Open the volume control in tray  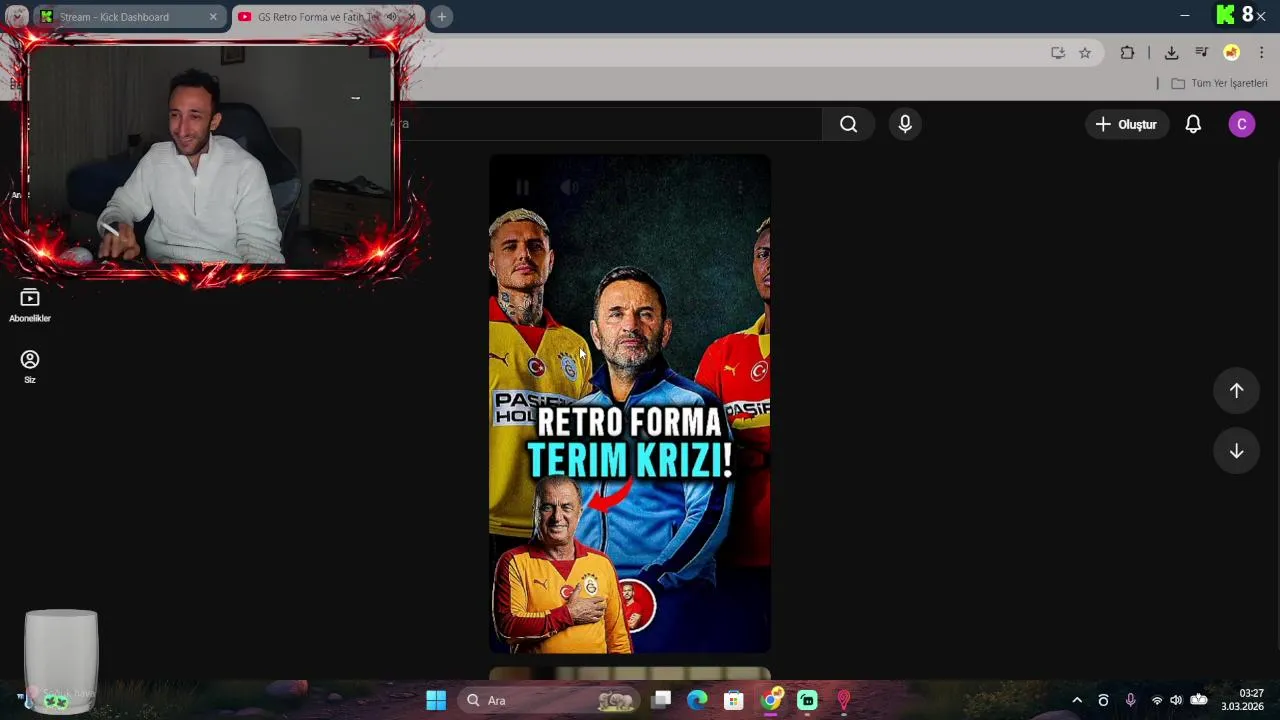pos(1176,700)
